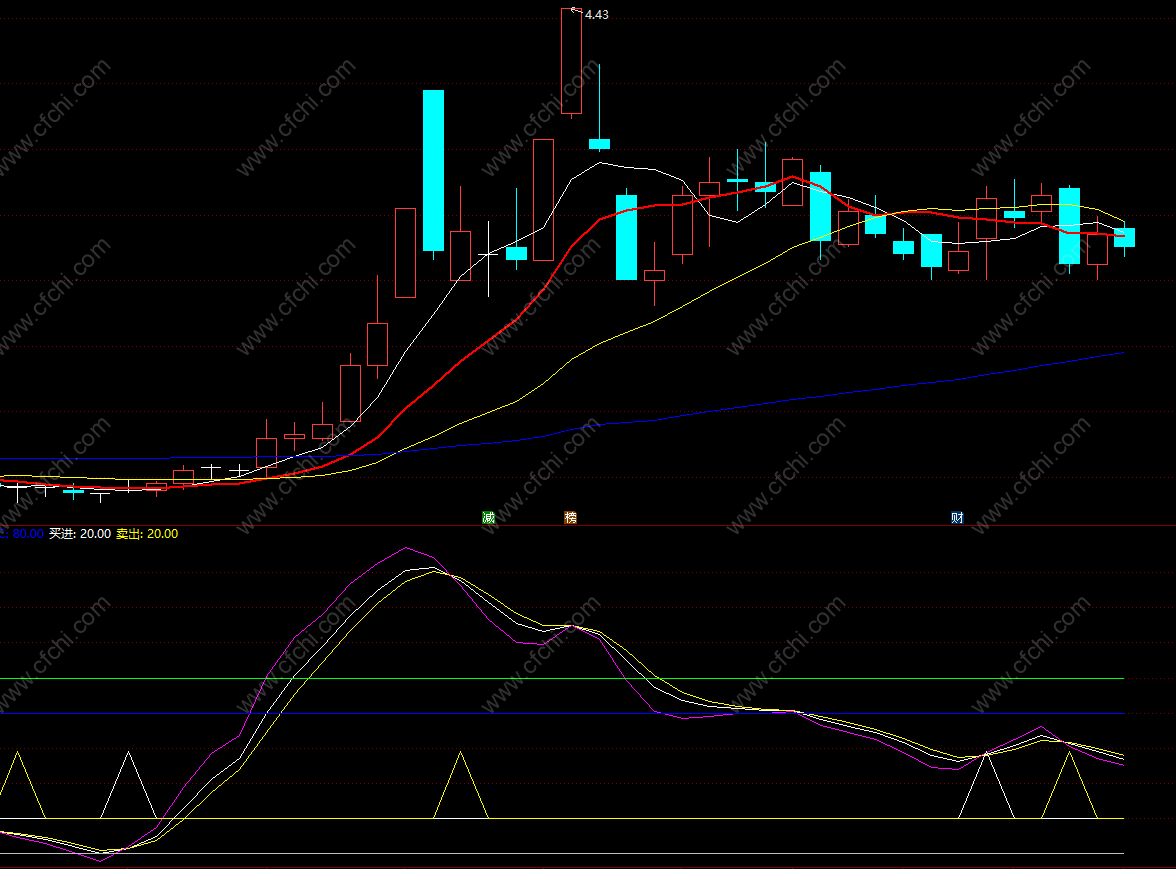Click the 4.43 high price label

click(x=596, y=14)
